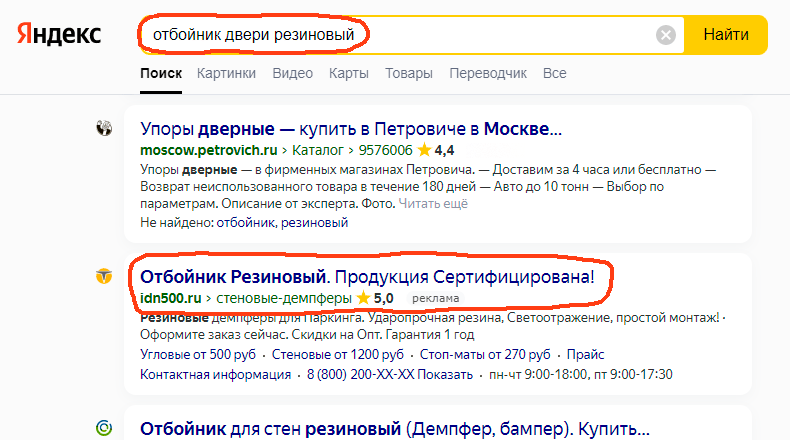Screen dimensions: 790x440
Task: Open ad Отбойник Резиновый. Продукция Сертифицирована!
Action: click(x=367, y=277)
